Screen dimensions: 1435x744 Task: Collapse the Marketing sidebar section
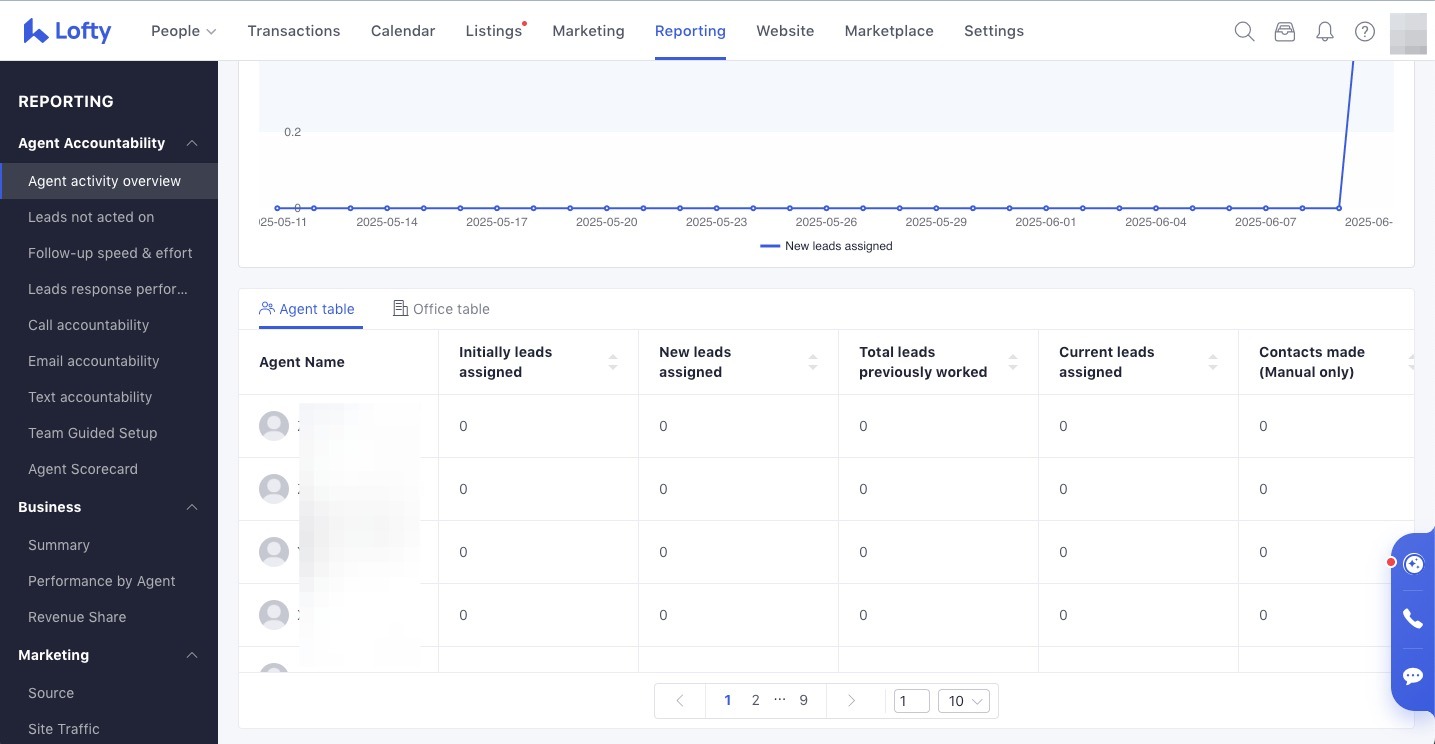click(192, 655)
